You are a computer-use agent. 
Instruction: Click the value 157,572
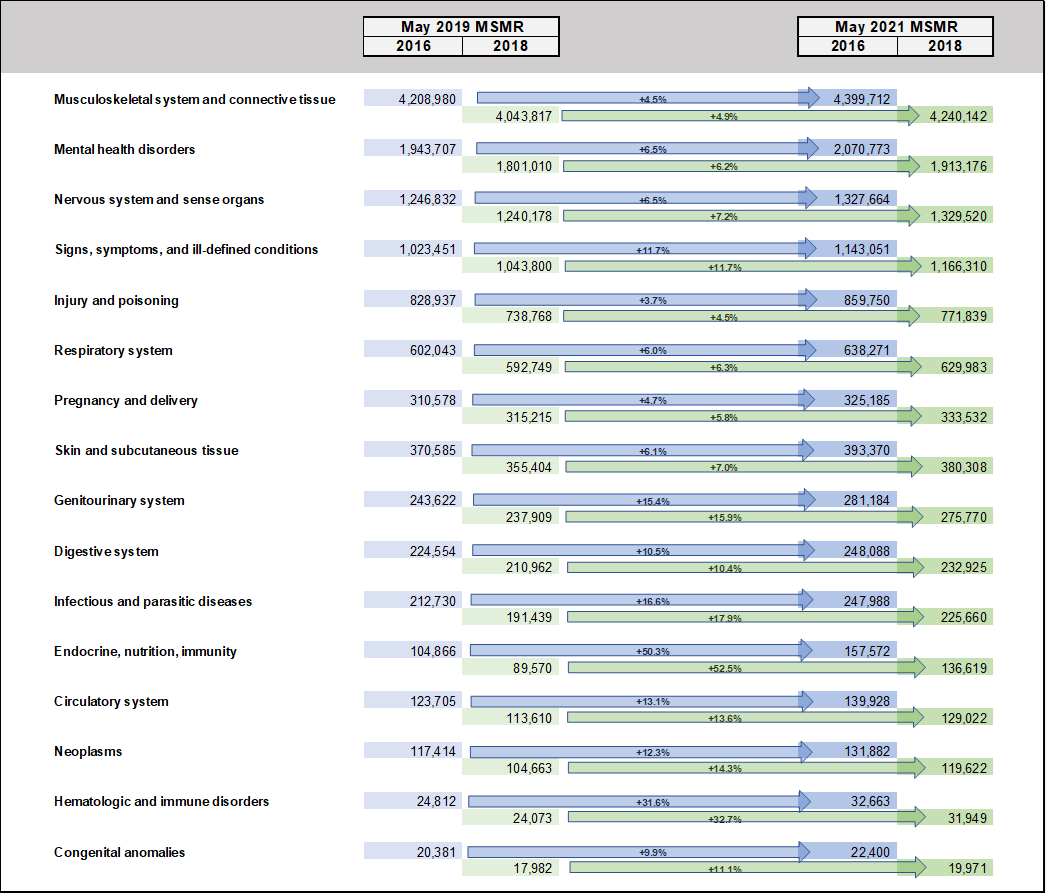pyautogui.click(x=867, y=651)
